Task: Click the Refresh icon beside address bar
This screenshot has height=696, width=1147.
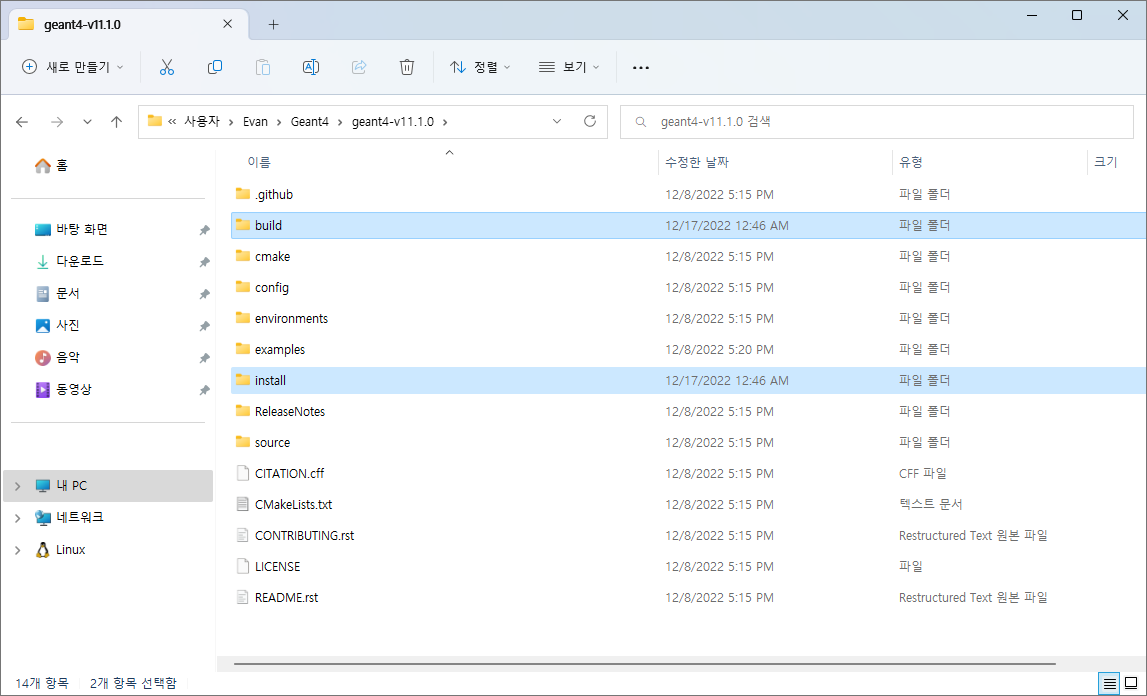Action: (x=590, y=121)
